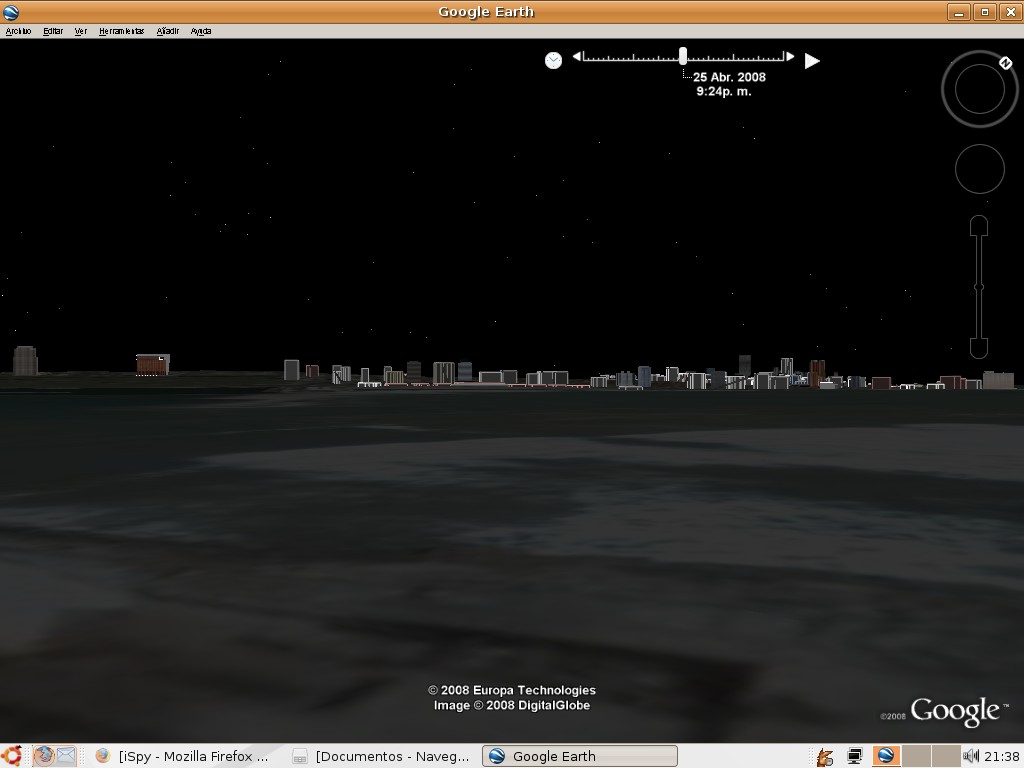The width and height of the screenshot is (1024, 768).
Task: Switch to the third workspace
Action: (x=946, y=756)
